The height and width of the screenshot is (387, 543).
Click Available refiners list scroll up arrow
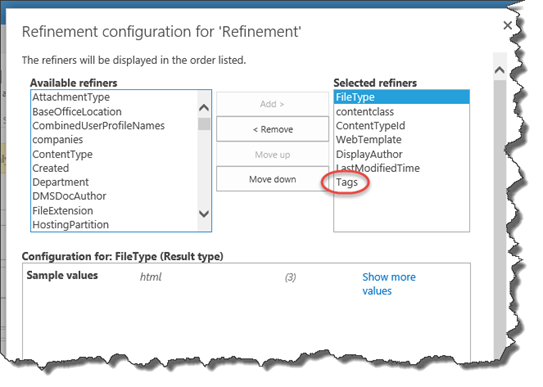(204, 108)
